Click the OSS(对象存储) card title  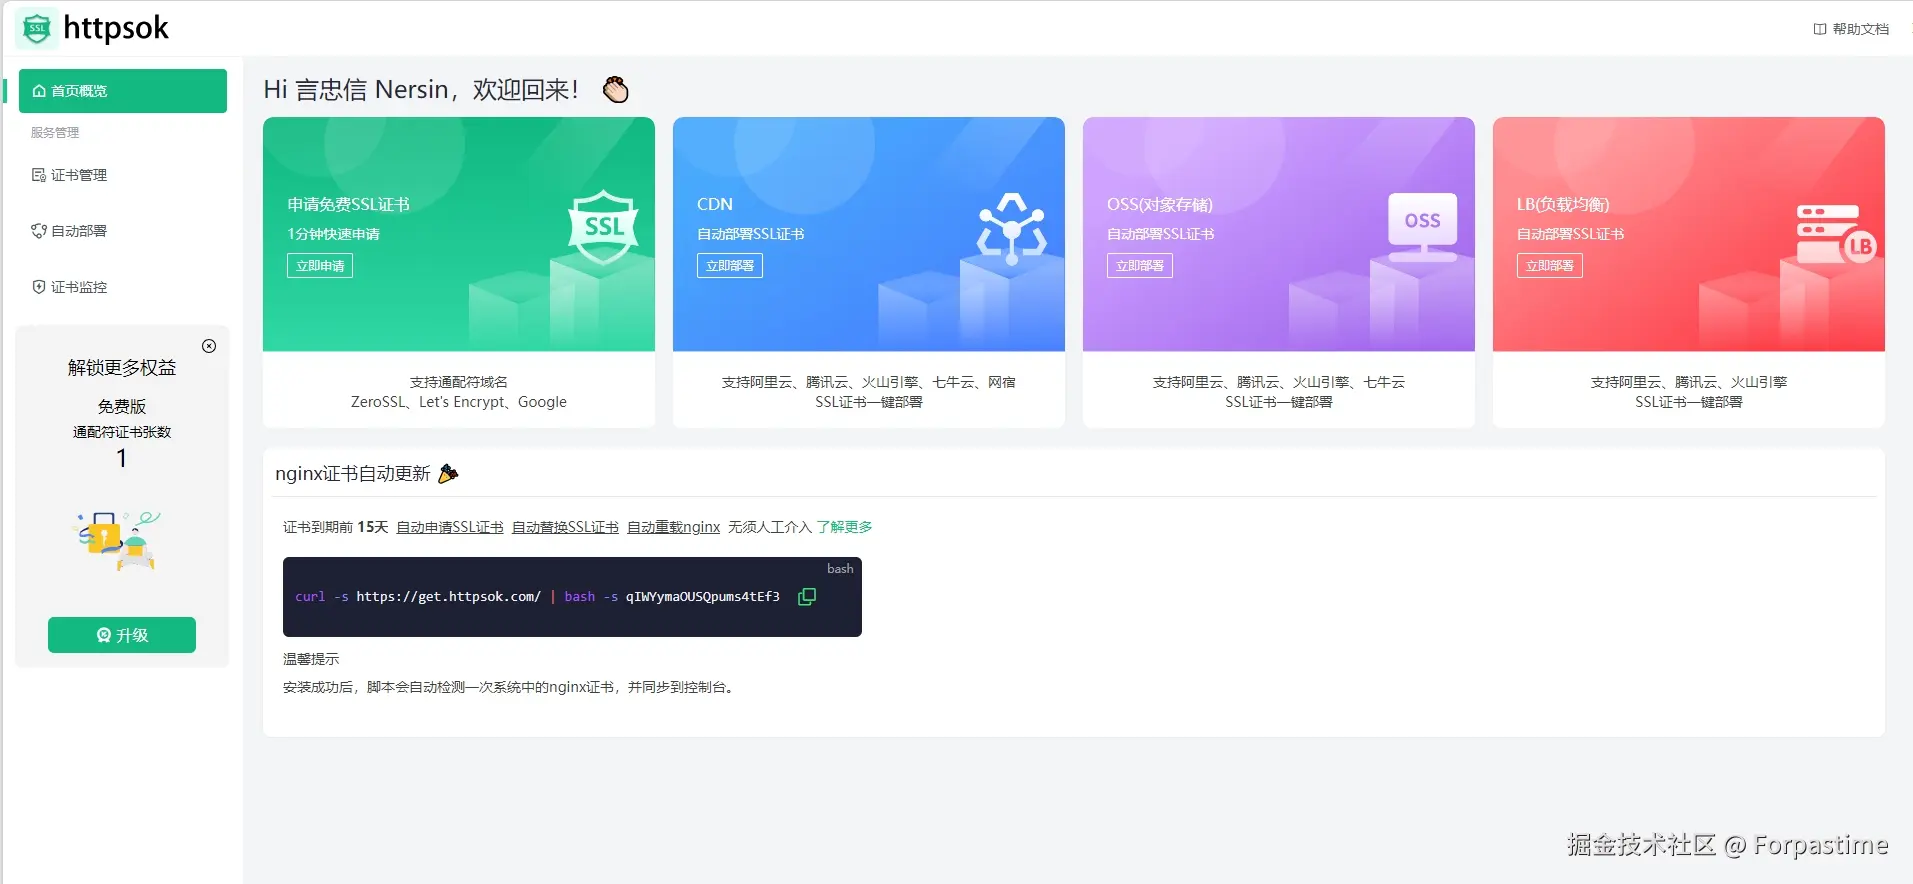click(1159, 204)
